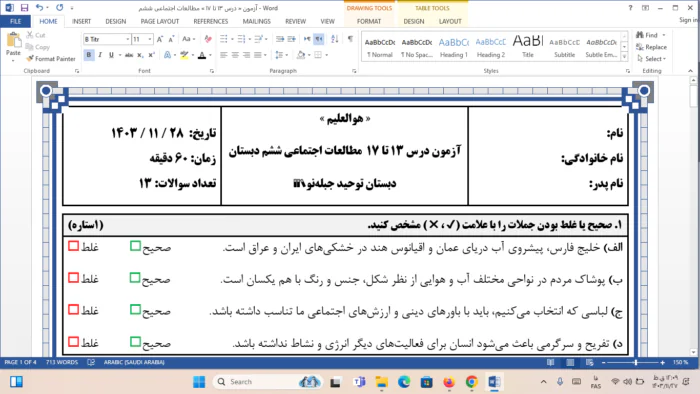Image resolution: width=700 pixels, height=394 pixels.
Task: Click the Find button
Action: point(647,35)
